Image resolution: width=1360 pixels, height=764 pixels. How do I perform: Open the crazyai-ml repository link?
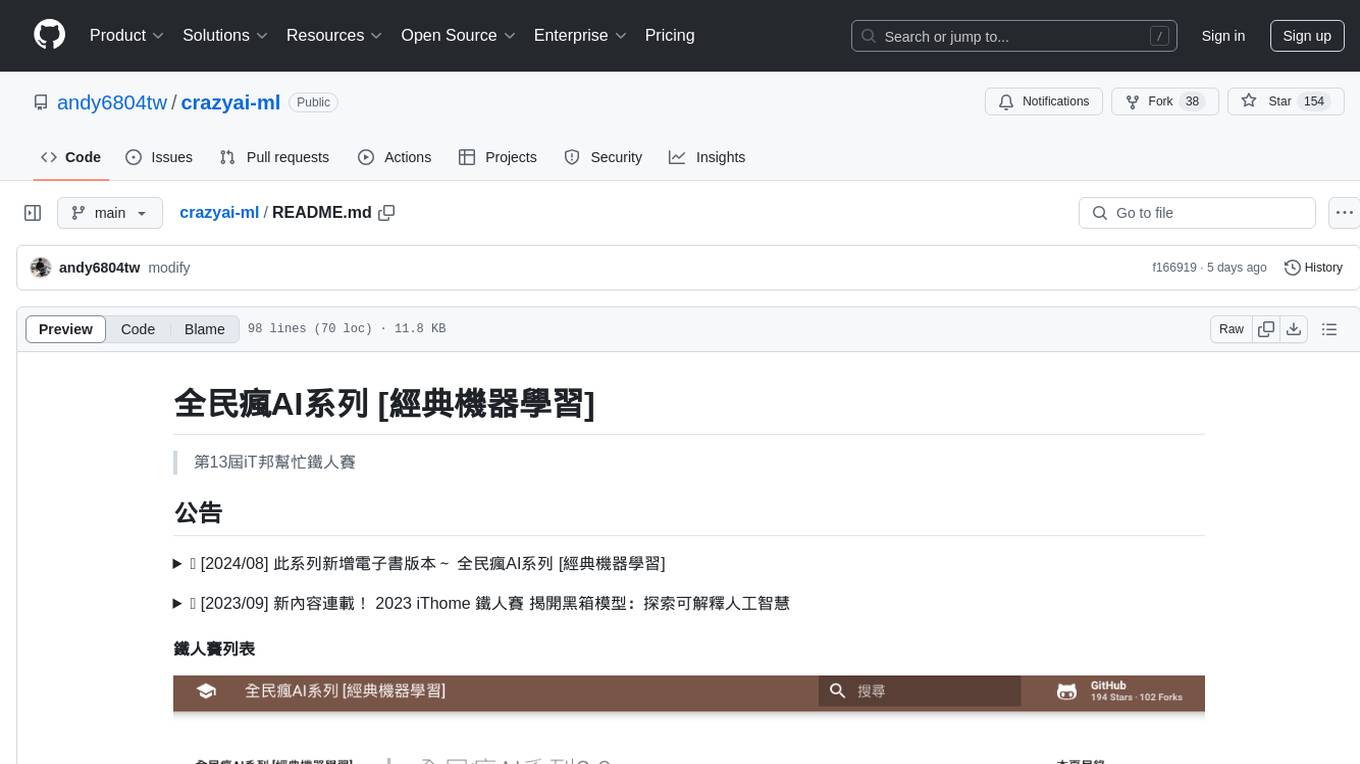point(231,102)
